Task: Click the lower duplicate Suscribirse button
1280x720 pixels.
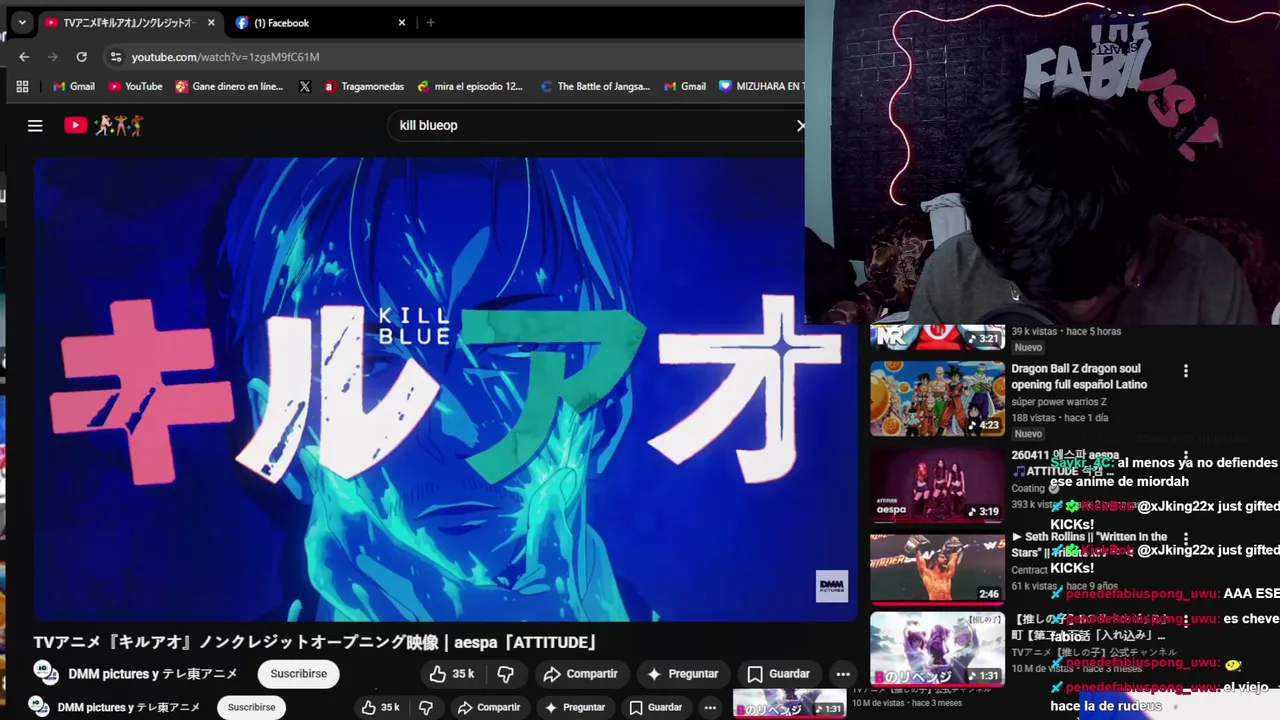Action: (251, 707)
